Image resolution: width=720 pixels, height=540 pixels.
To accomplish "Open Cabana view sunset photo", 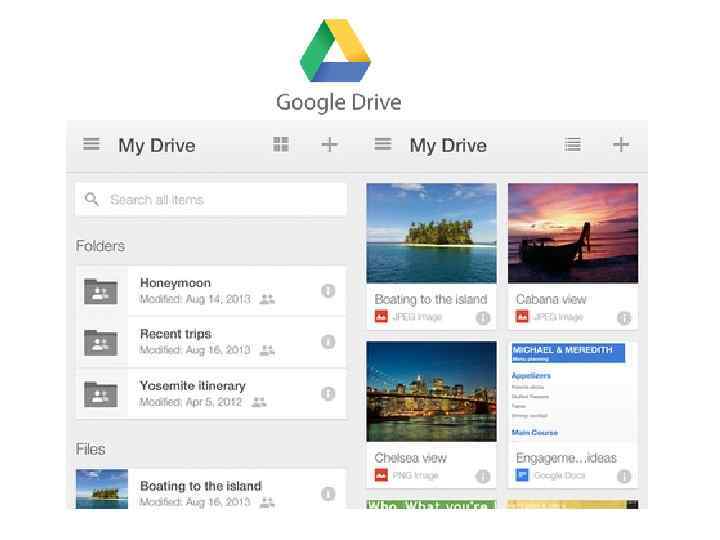I will 573,233.
